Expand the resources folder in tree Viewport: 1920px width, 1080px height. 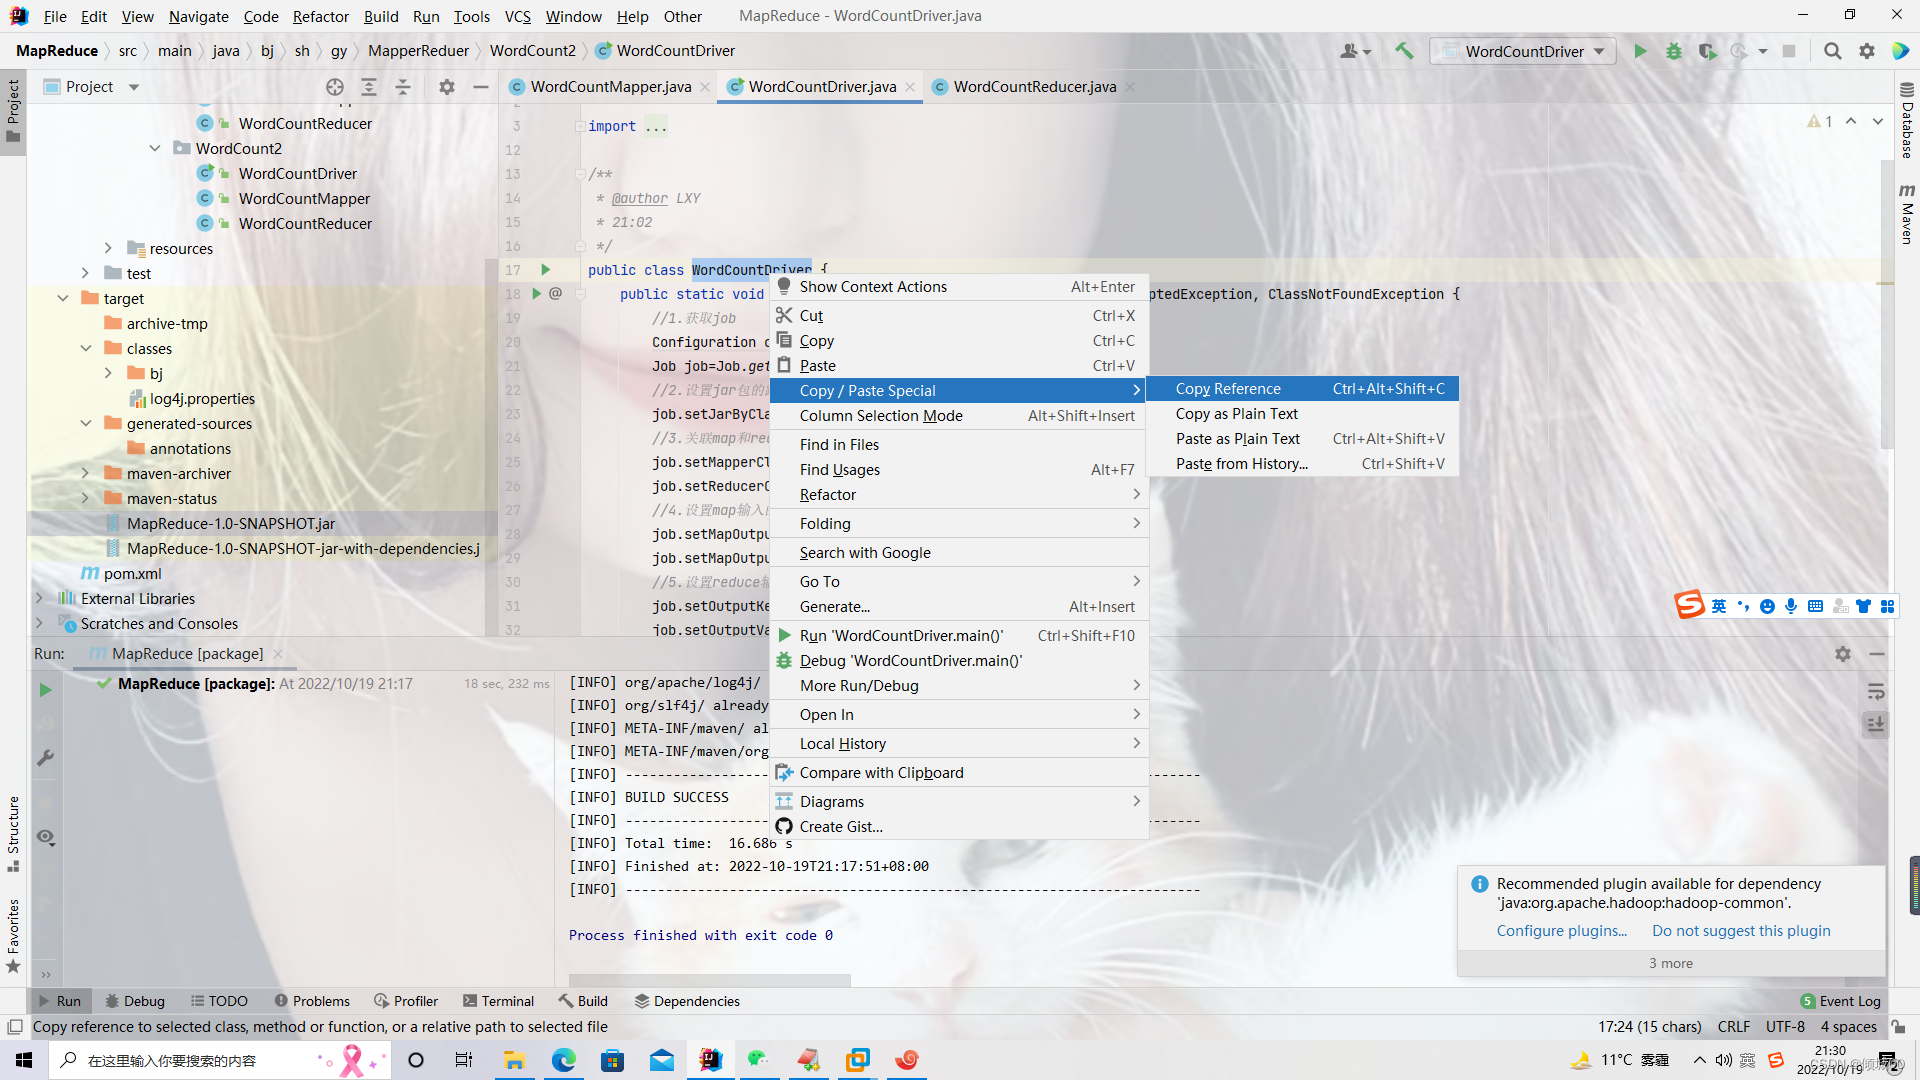108,248
